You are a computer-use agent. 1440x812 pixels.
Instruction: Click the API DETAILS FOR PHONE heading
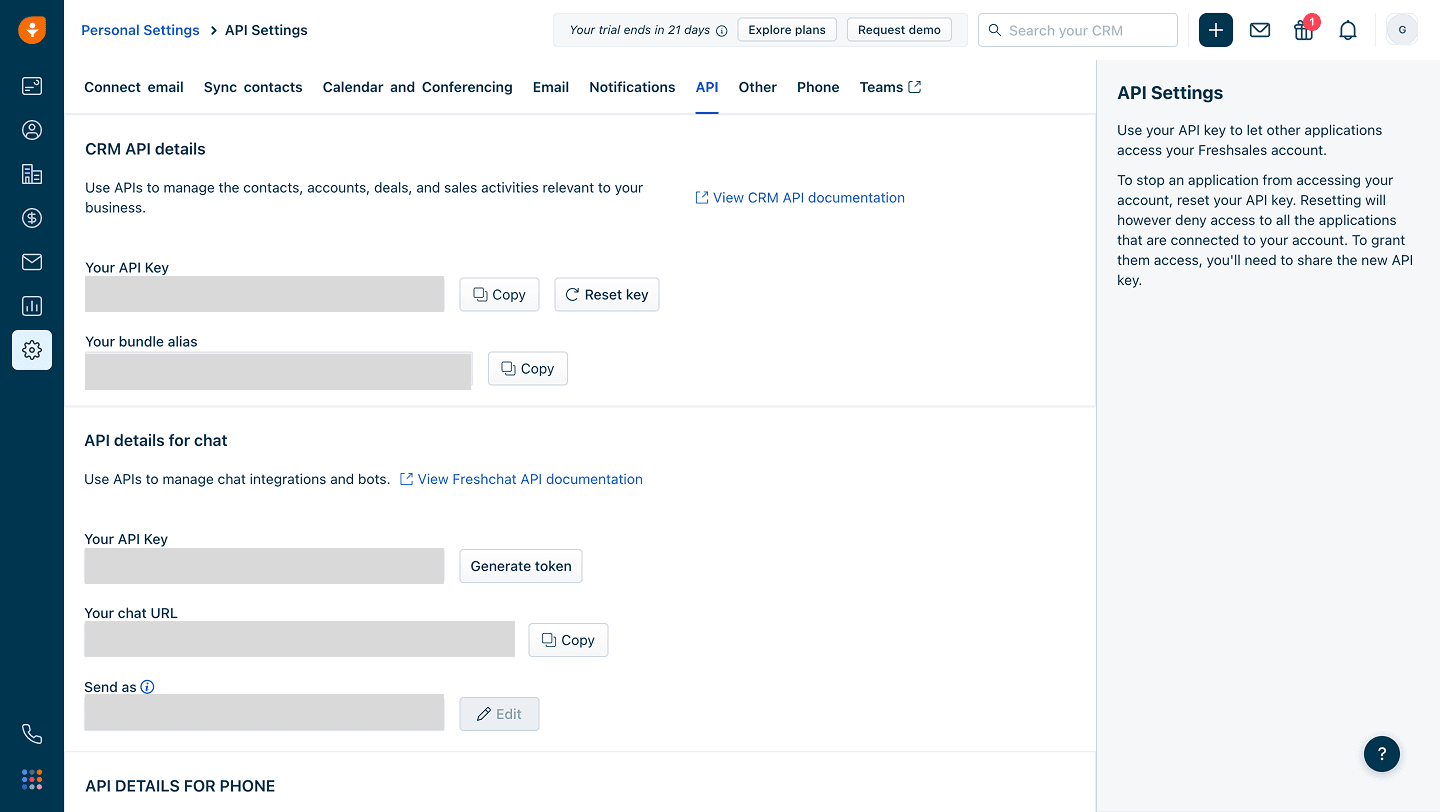click(180, 786)
